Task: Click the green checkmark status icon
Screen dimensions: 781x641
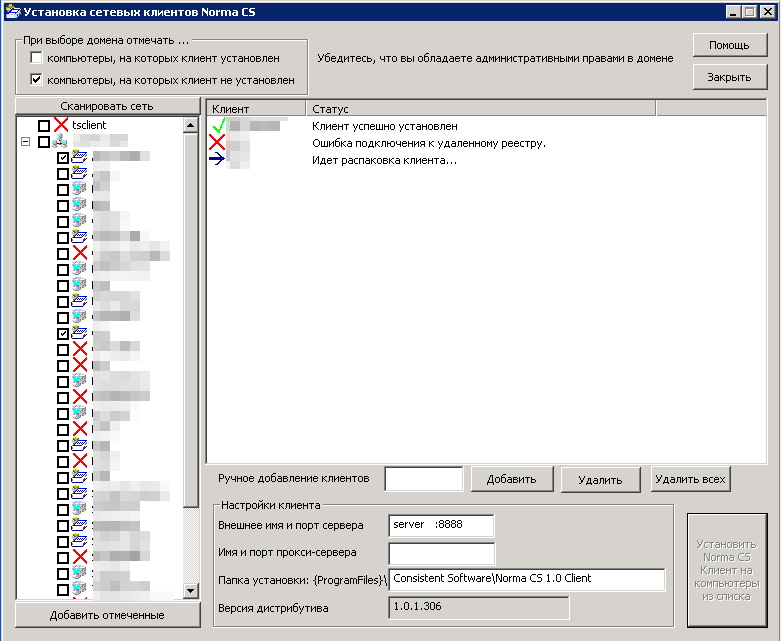Action: 218,126
